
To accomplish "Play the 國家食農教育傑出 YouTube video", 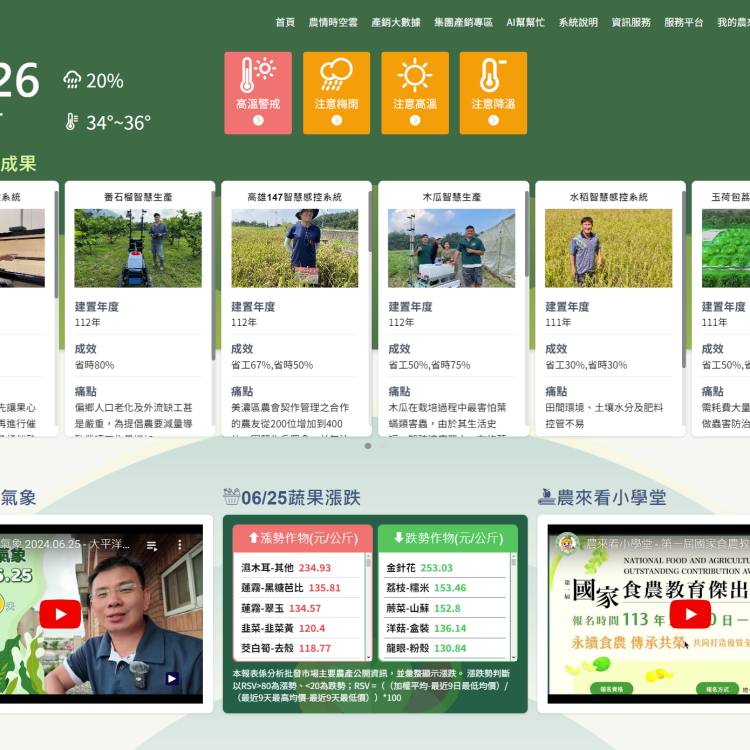I will tap(690, 614).
